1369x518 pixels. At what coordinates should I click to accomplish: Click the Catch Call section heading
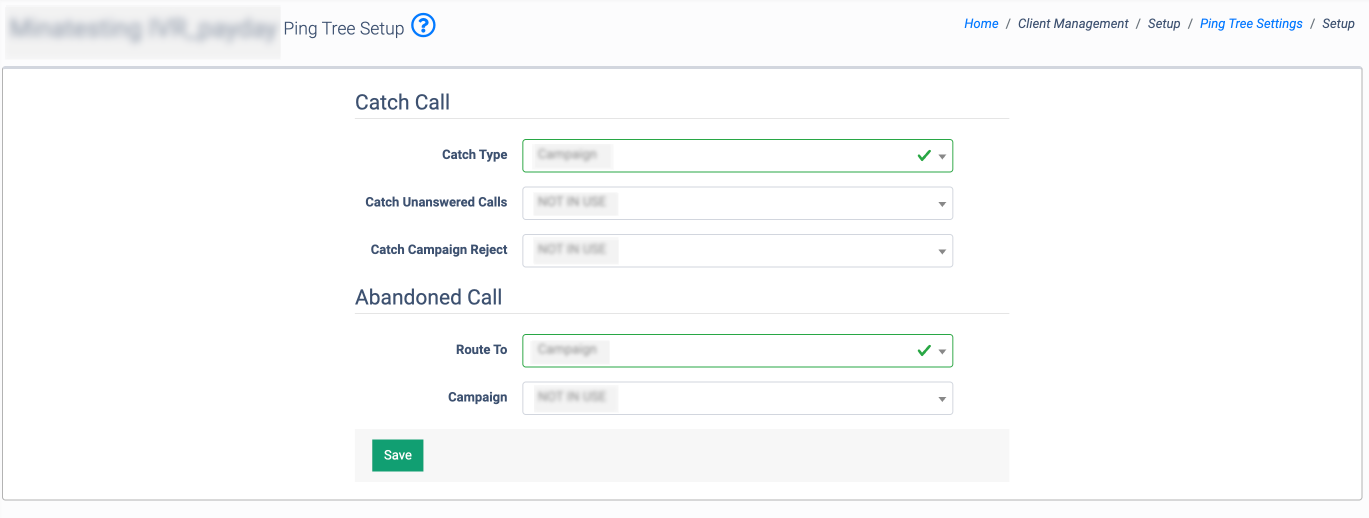(x=402, y=102)
